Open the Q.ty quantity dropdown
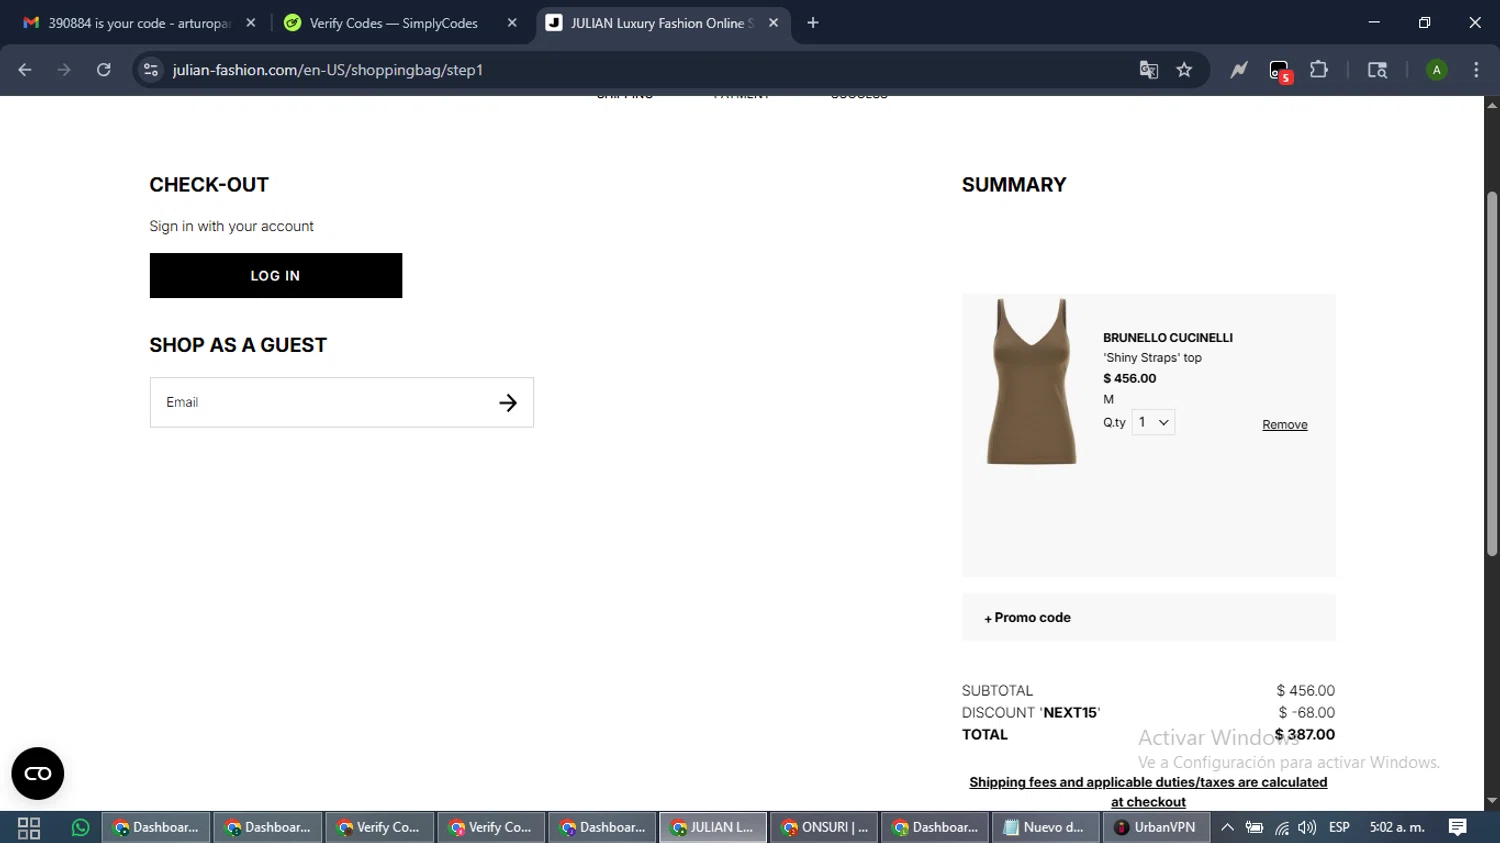Image resolution: width=1500 pixels, height=843 pixels. [x=1153, y=422]
